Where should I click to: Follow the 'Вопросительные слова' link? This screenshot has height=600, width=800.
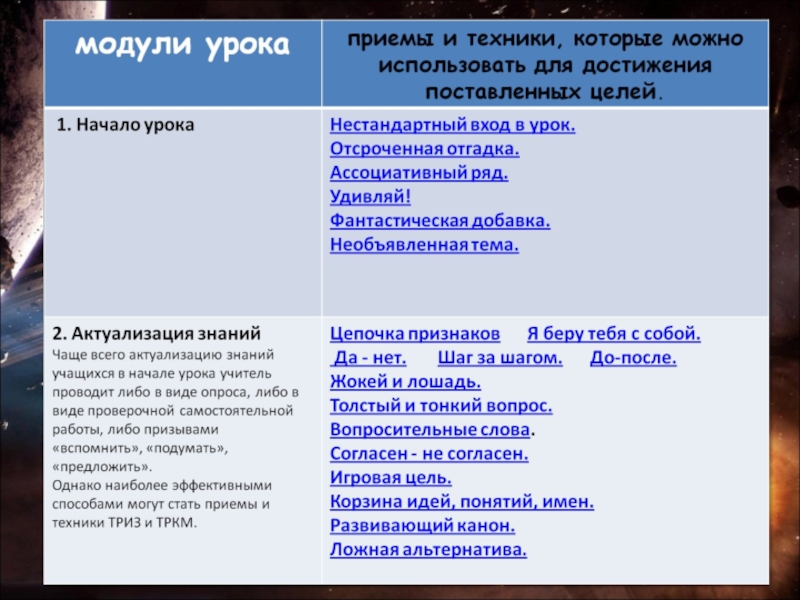430,430
